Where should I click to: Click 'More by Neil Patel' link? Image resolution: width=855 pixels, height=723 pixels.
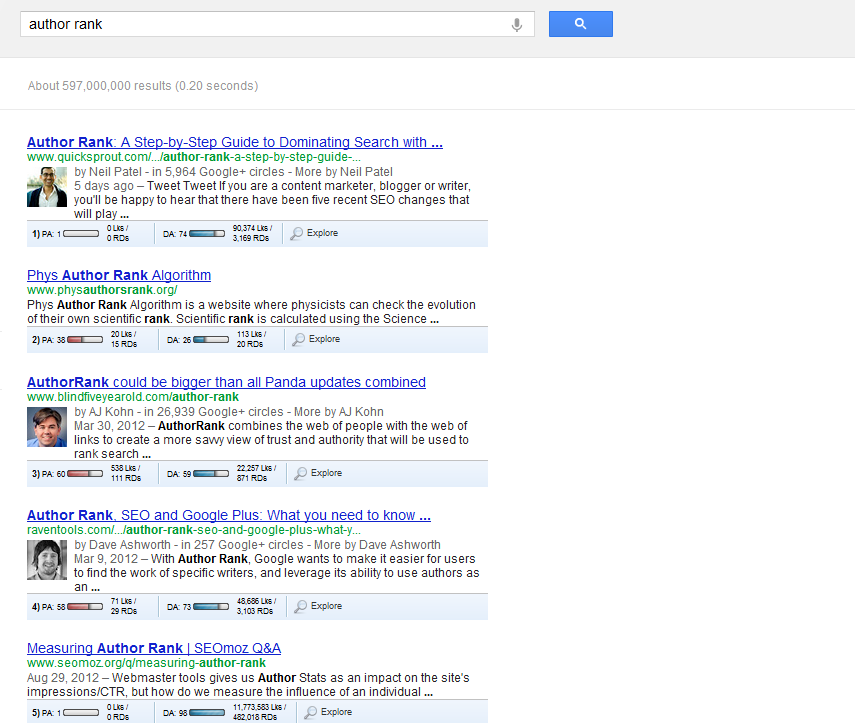(x=344, y=172)
